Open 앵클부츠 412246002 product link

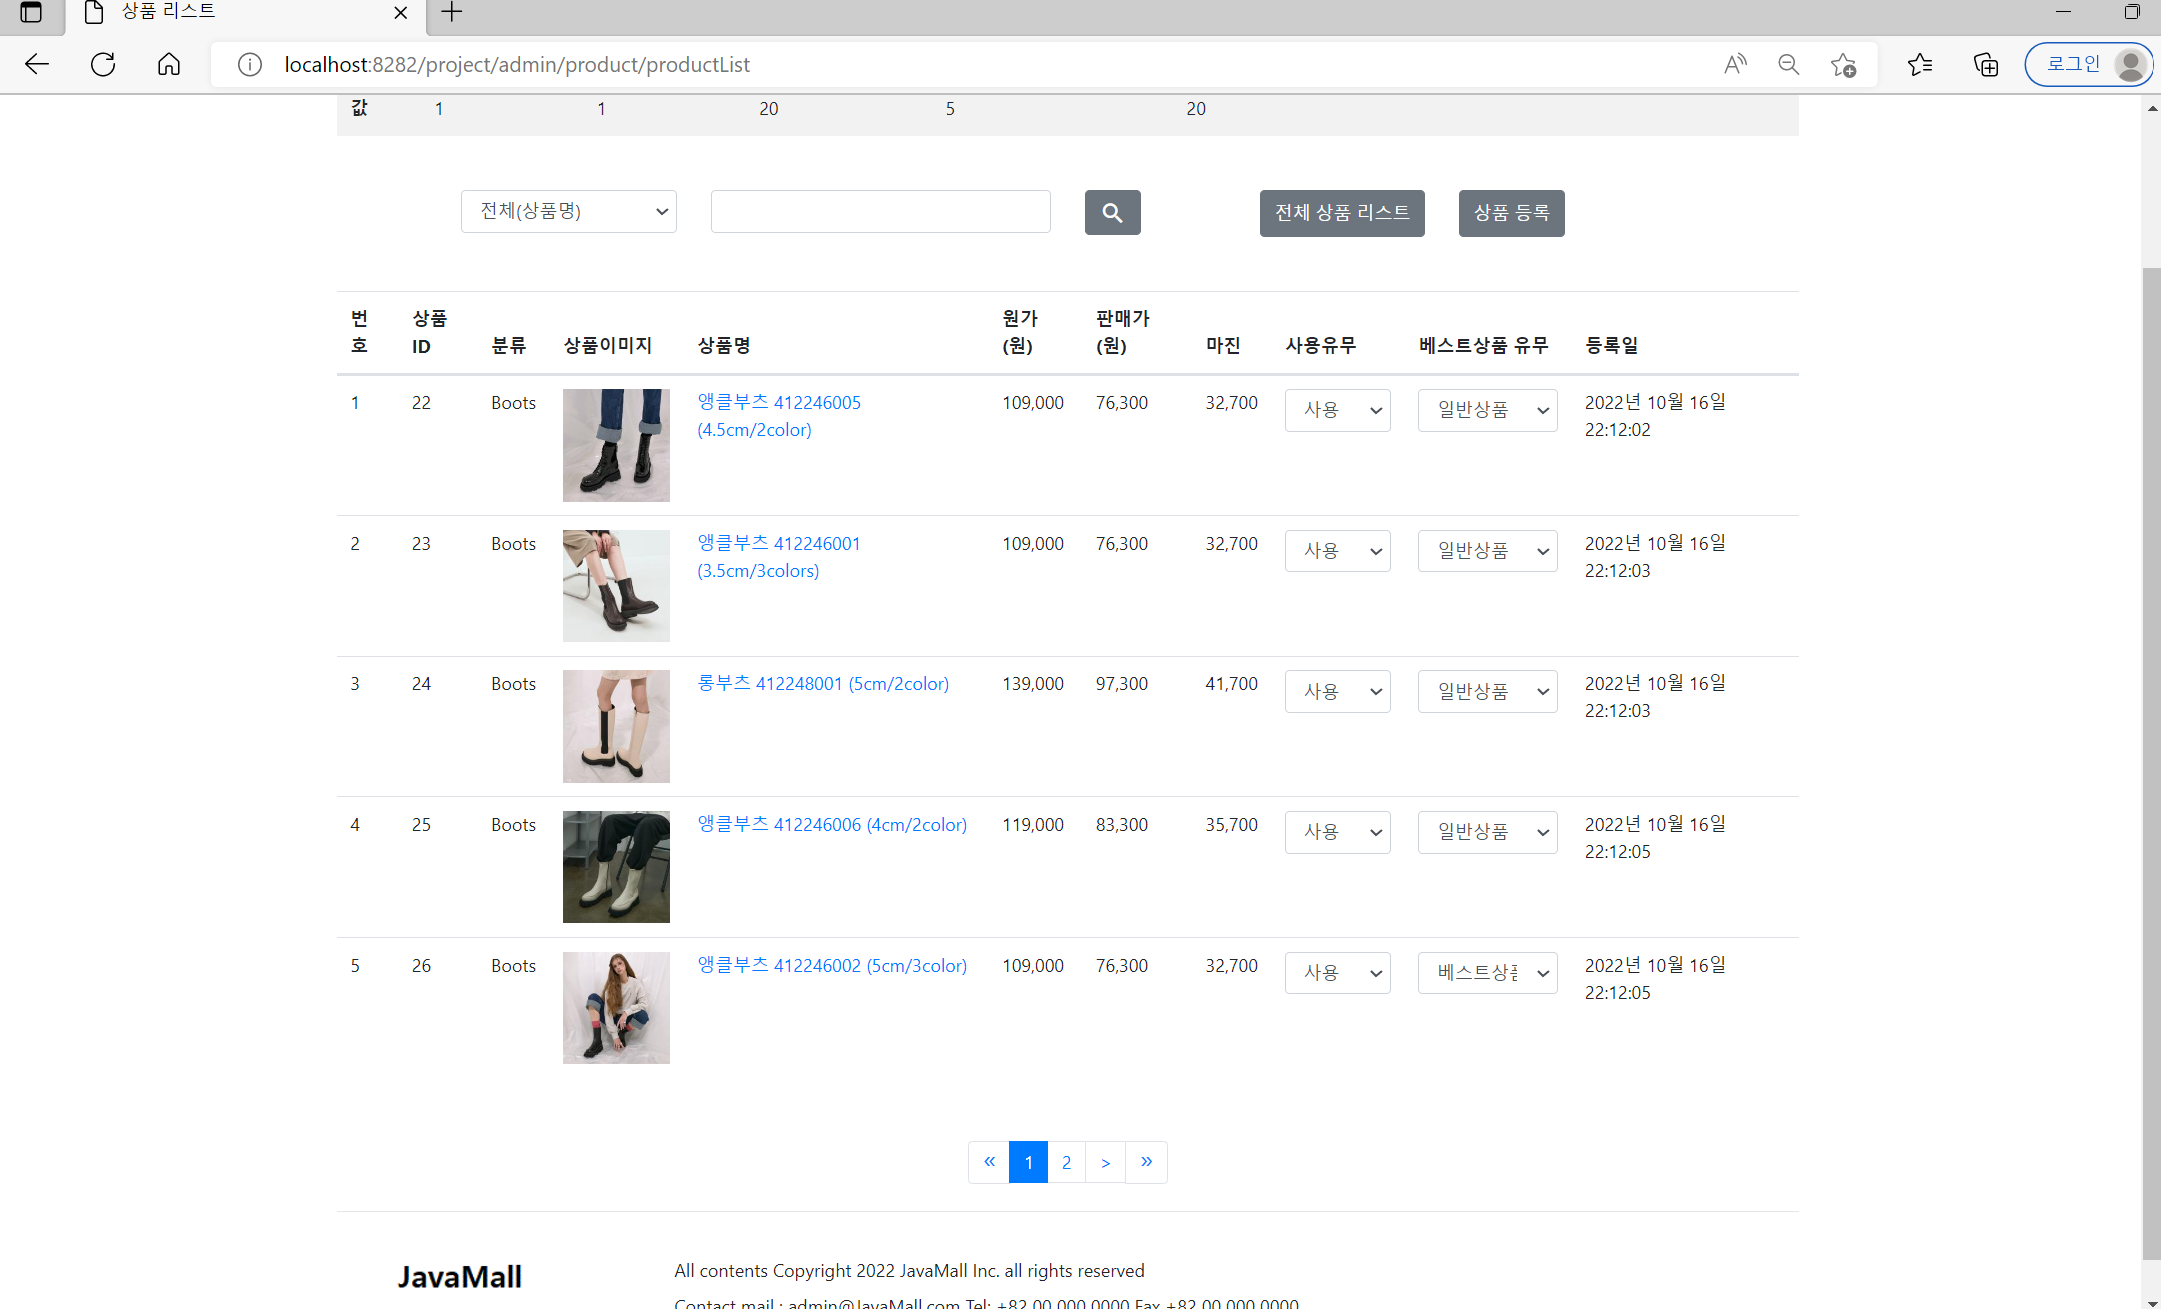click(832, 966)
